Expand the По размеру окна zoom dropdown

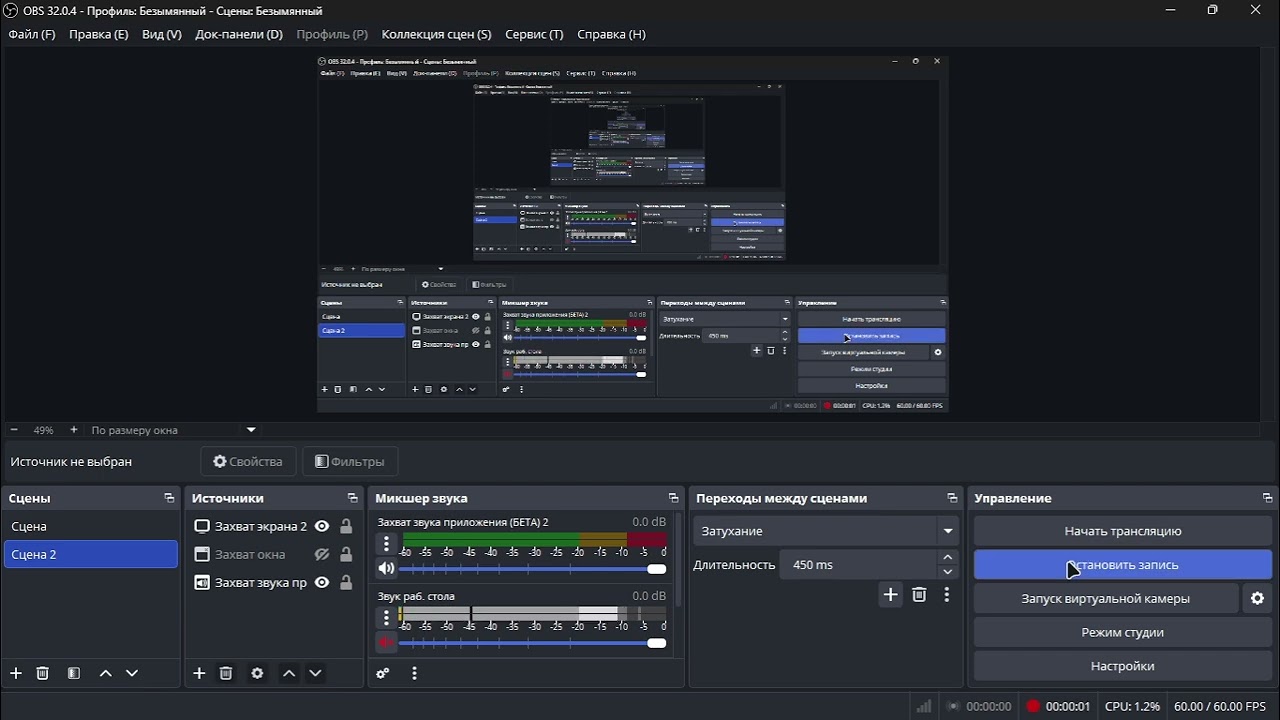[251, 430]
